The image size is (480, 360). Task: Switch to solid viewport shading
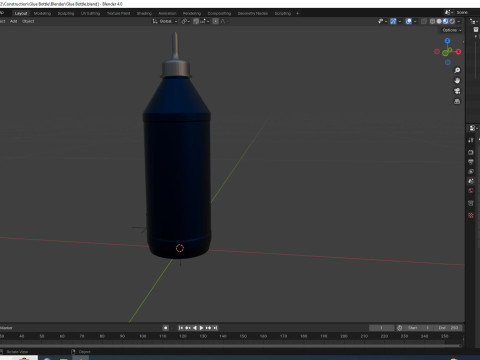click(x=439, y=21)
